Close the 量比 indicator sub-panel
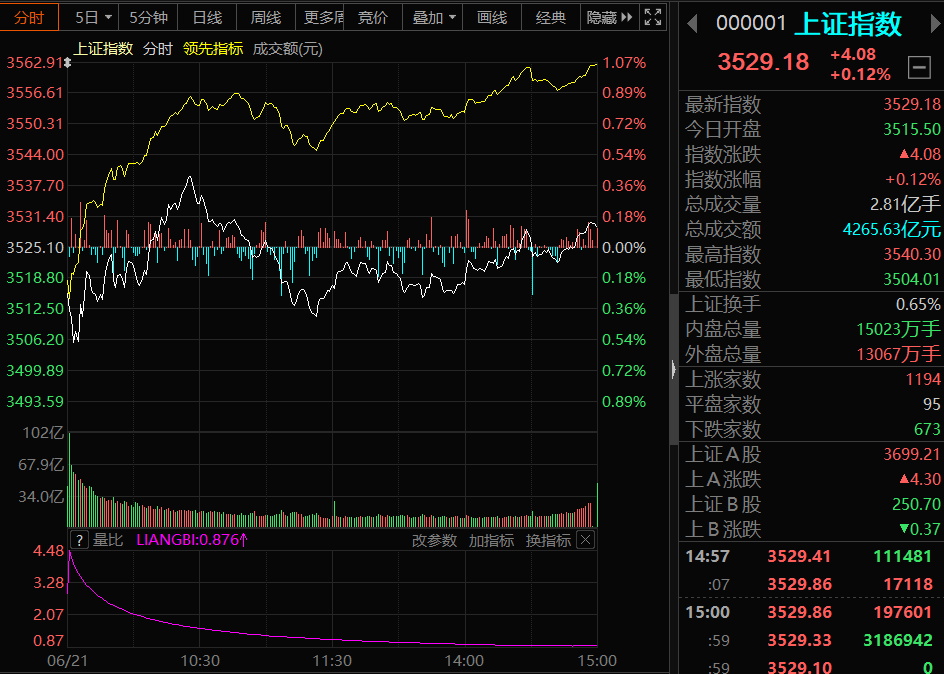The width and height of the screenshot is (944, 674). point(586,539)
